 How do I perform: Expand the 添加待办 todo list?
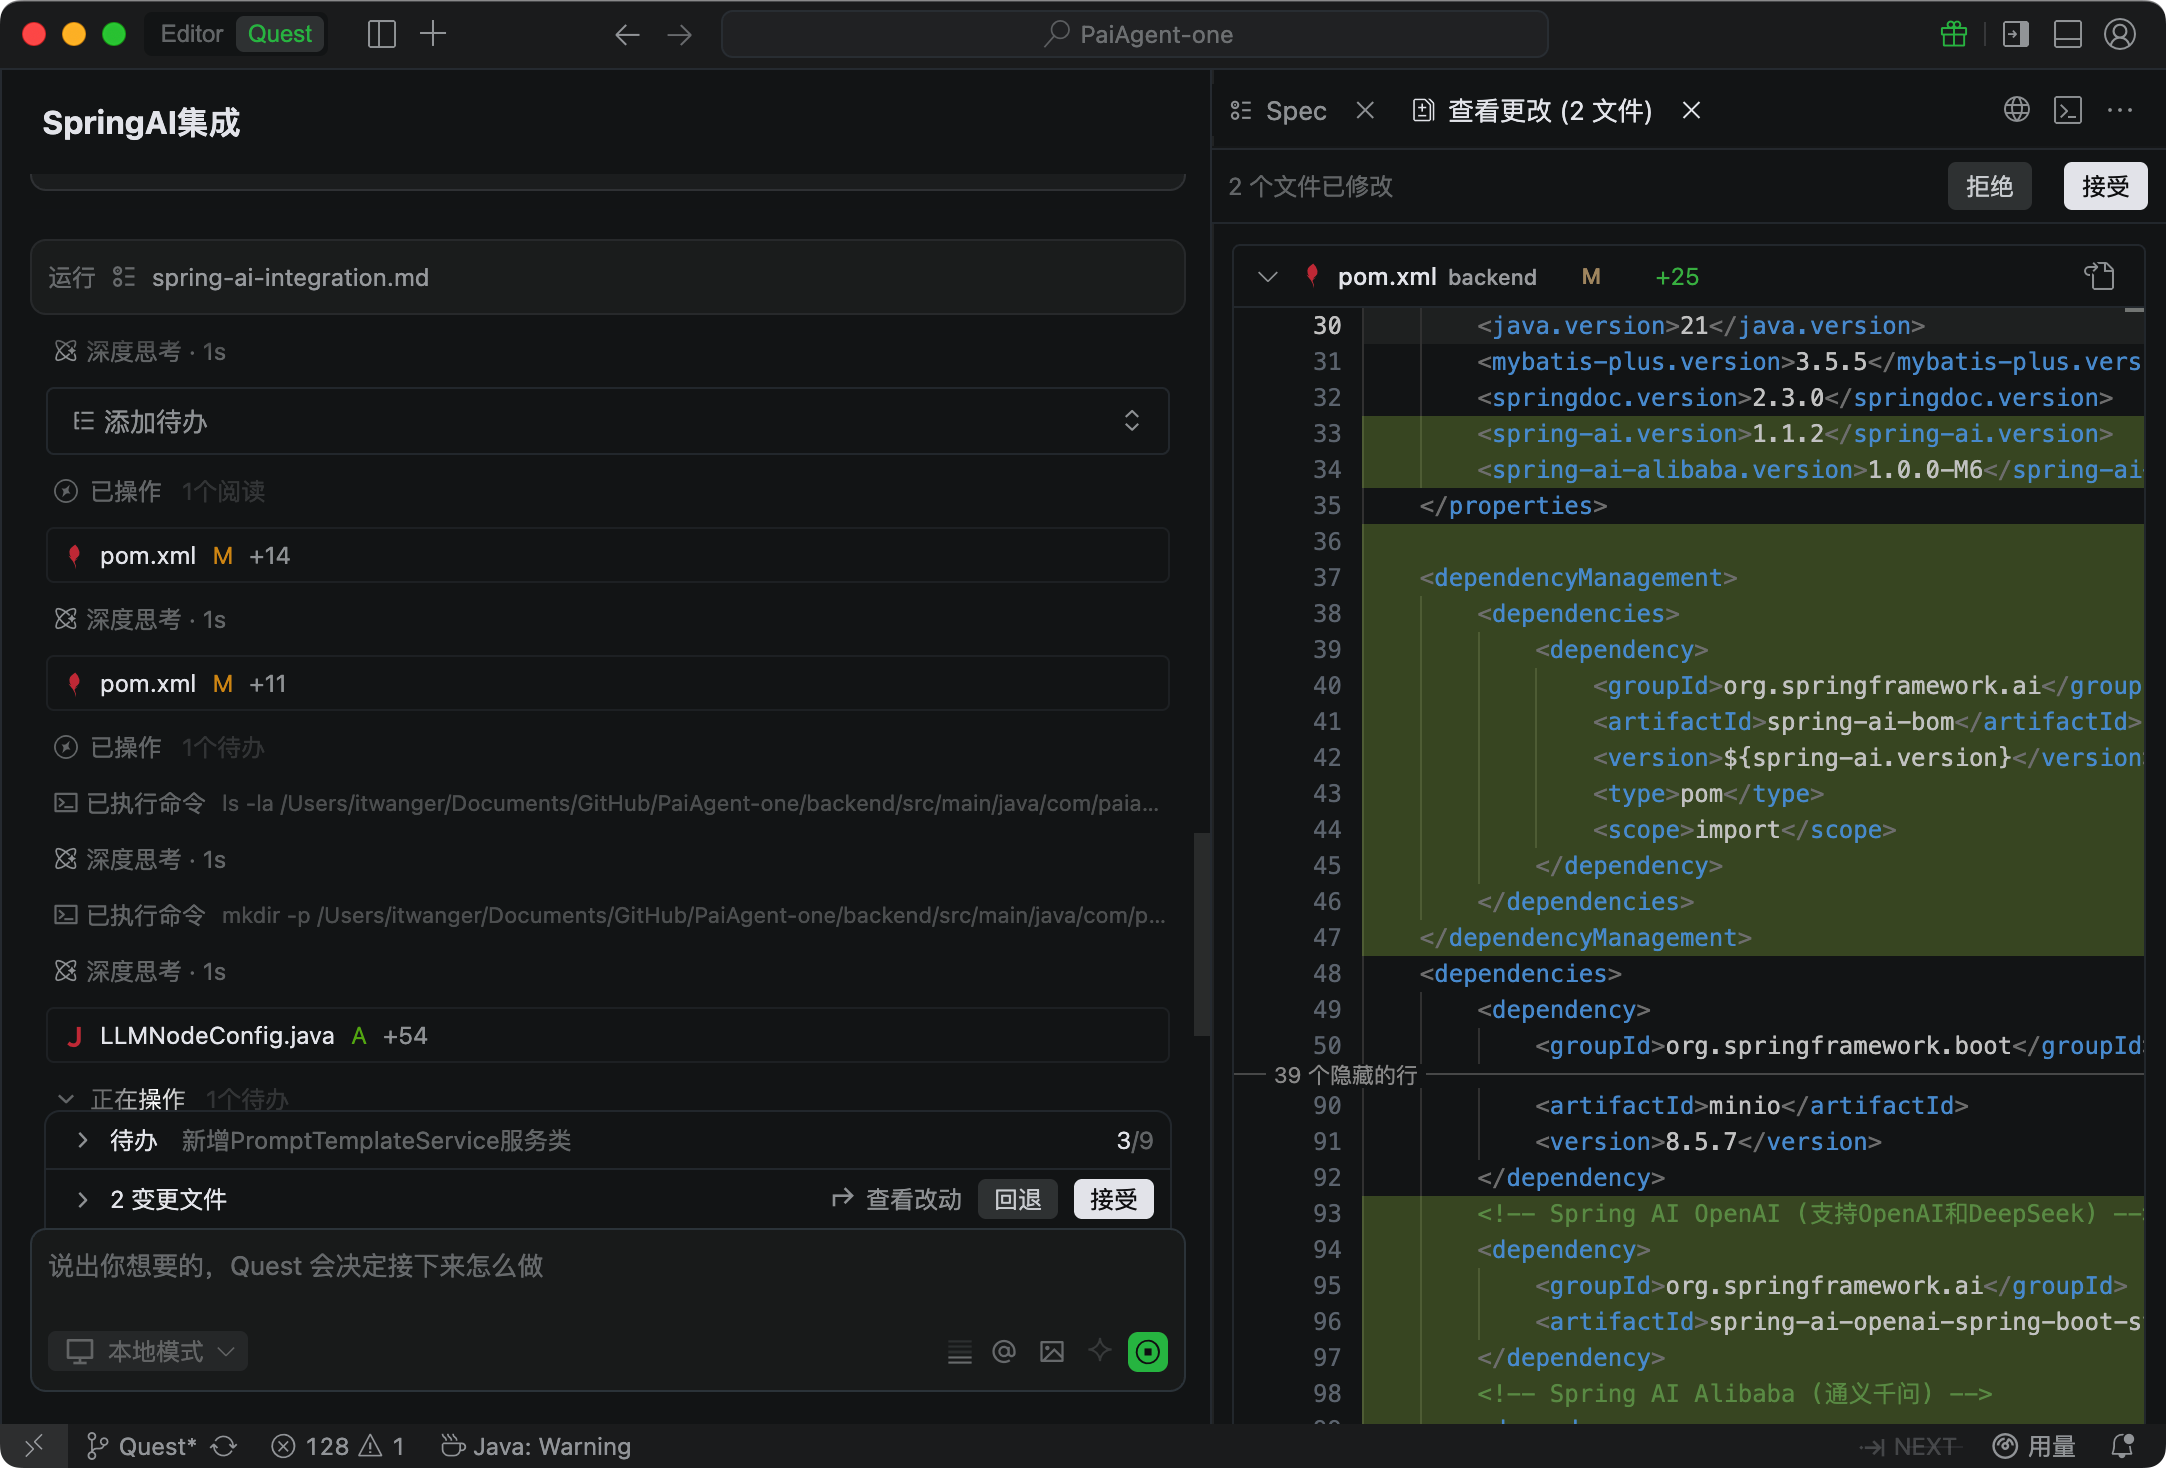tap(1131, 421)
